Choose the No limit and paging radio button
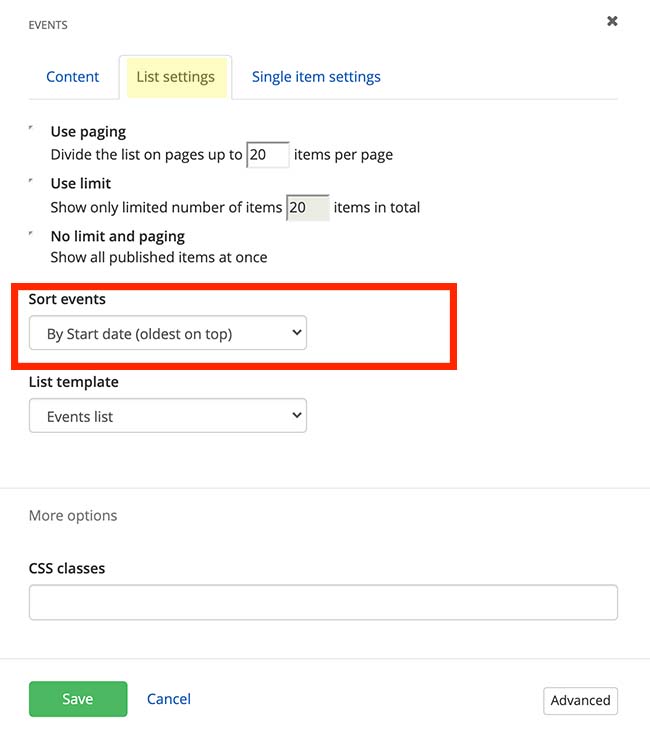 click(32, 235)
